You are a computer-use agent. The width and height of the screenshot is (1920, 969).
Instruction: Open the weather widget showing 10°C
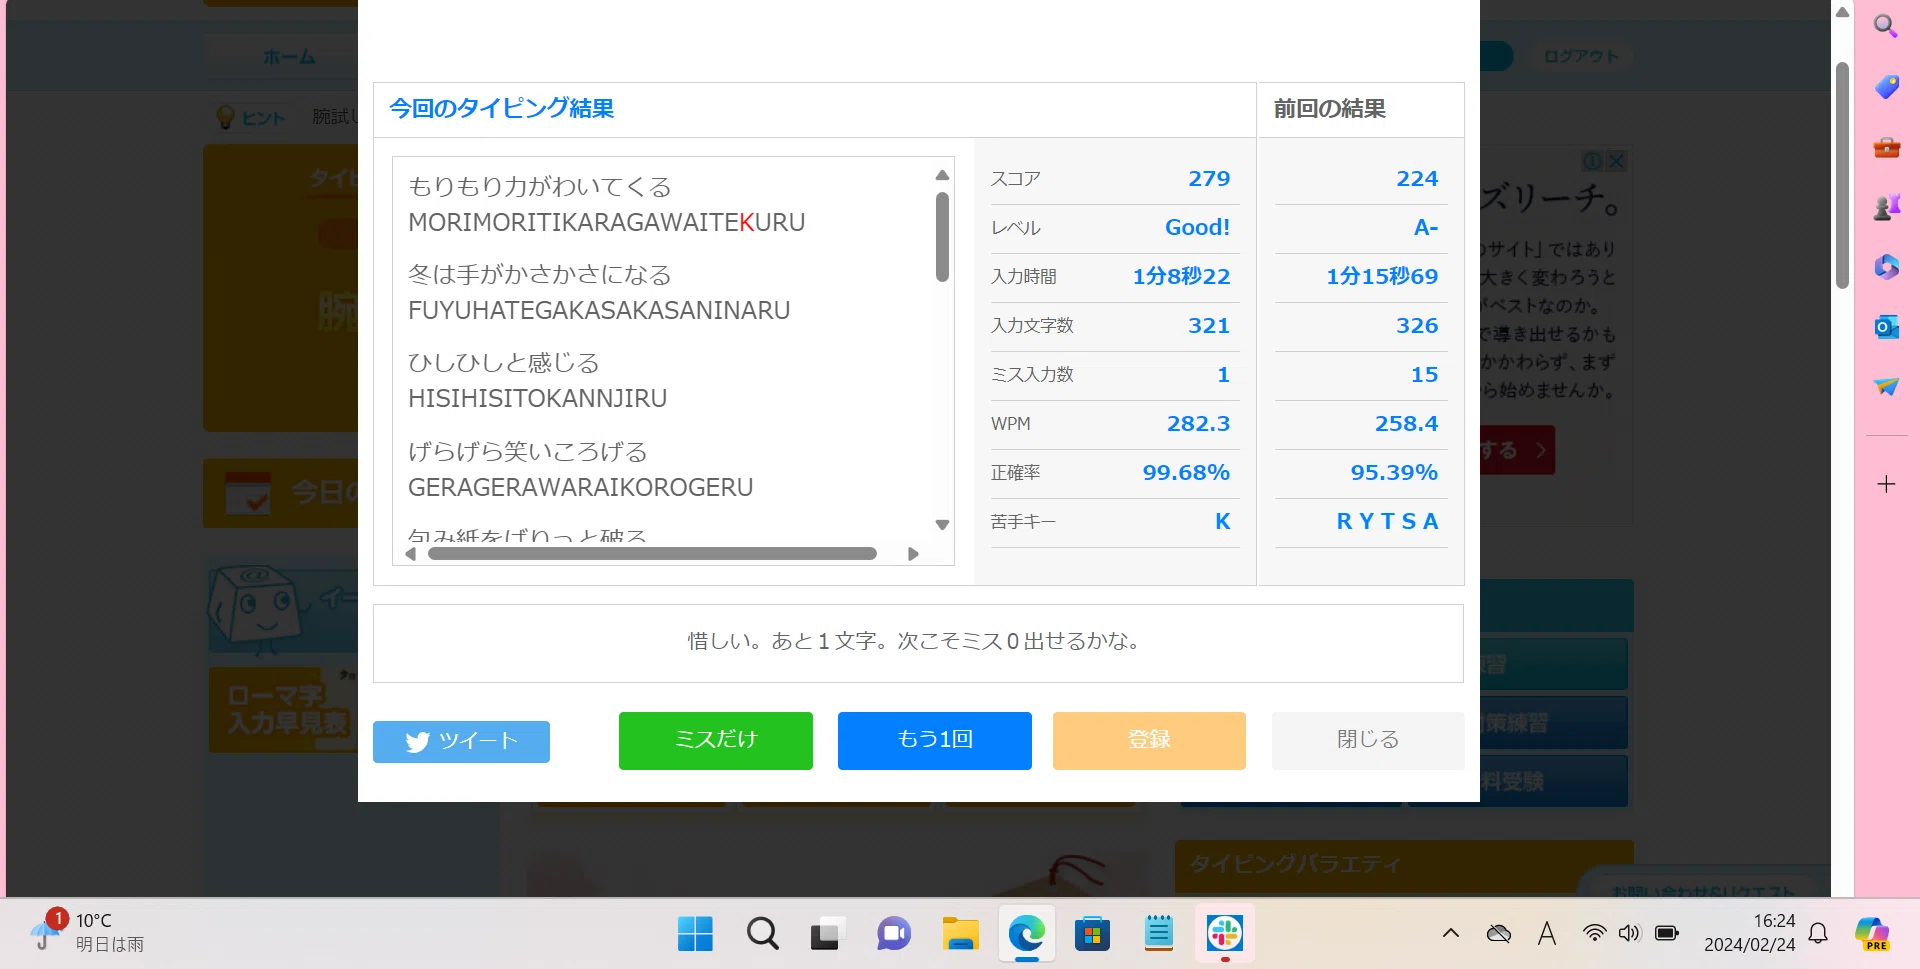tap(86, 932)
